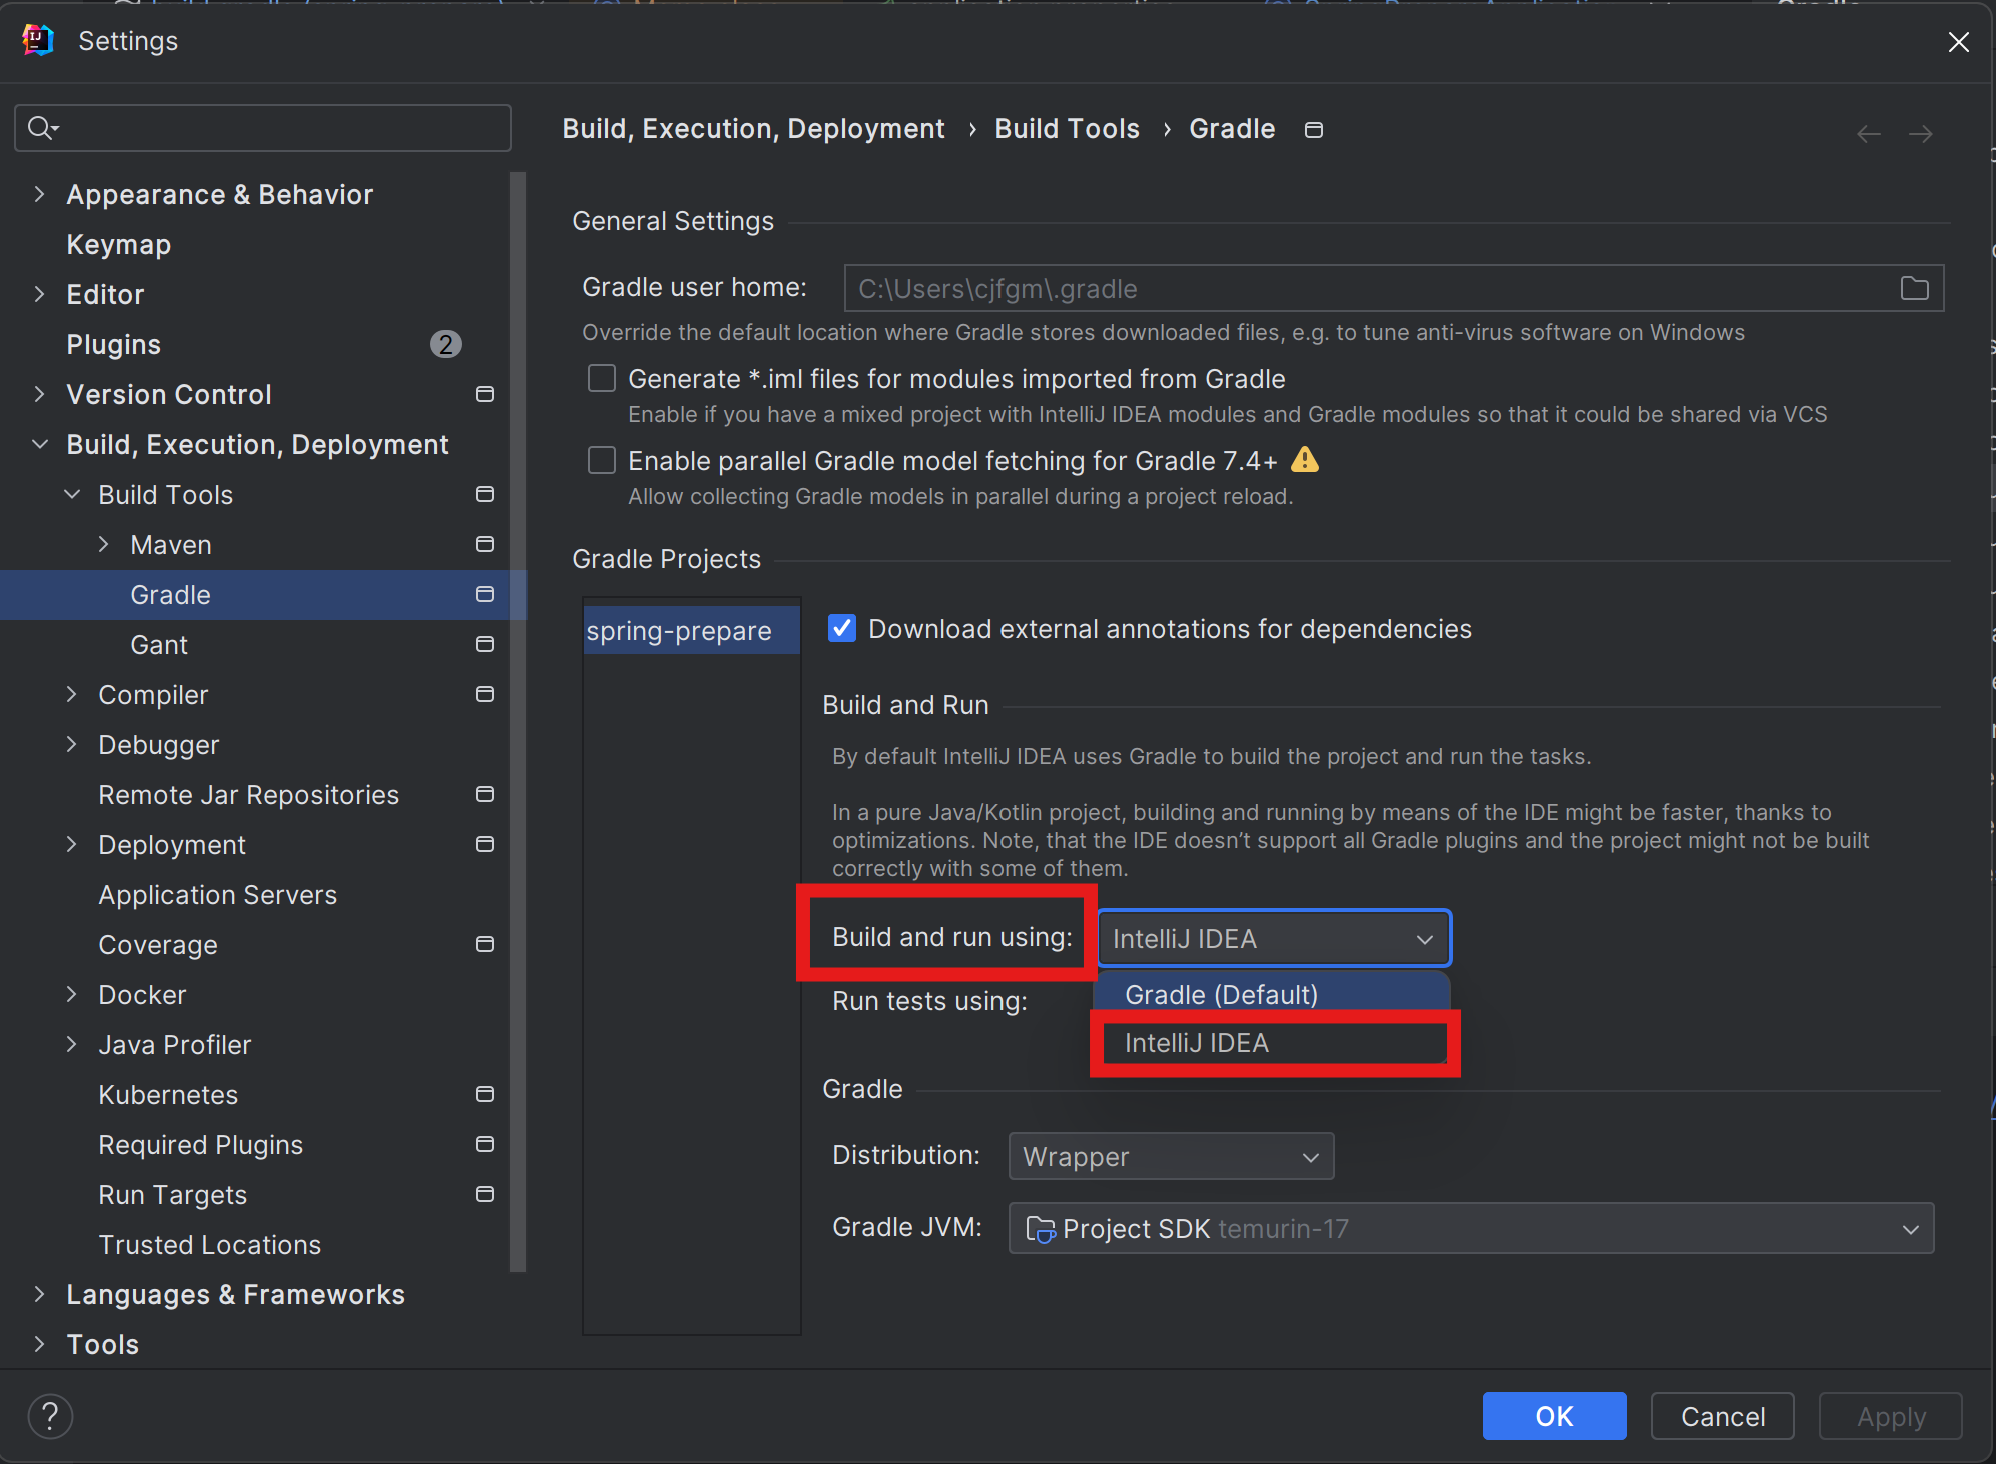Click the project settings icon next to Maven

(x=485, y=544)
